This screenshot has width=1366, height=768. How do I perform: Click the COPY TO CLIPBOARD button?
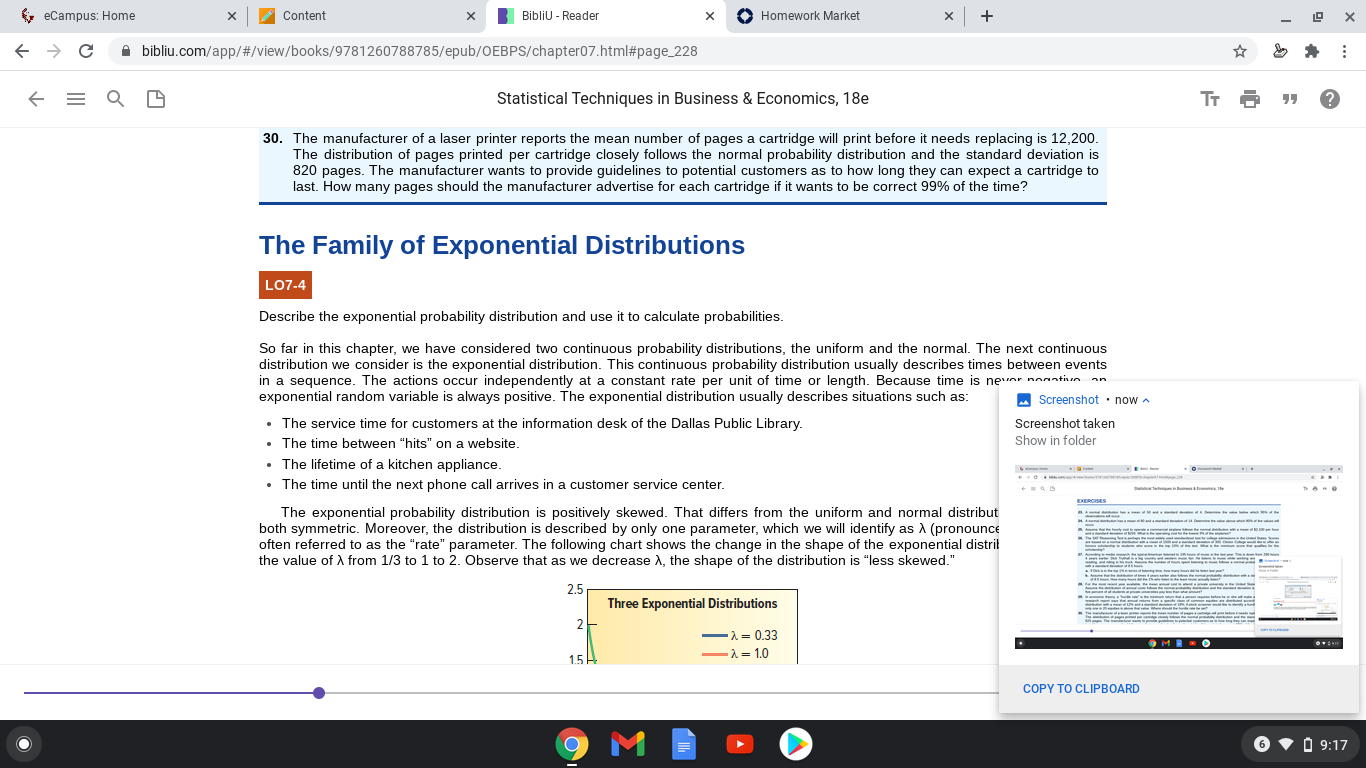(x=1081, y=689)
